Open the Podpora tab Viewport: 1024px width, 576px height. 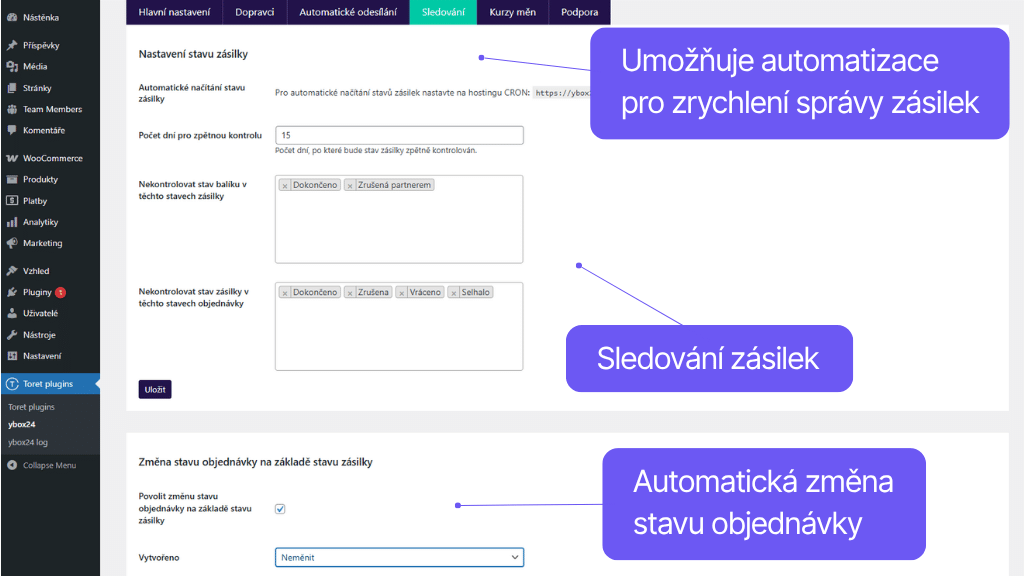click(580, 13)
